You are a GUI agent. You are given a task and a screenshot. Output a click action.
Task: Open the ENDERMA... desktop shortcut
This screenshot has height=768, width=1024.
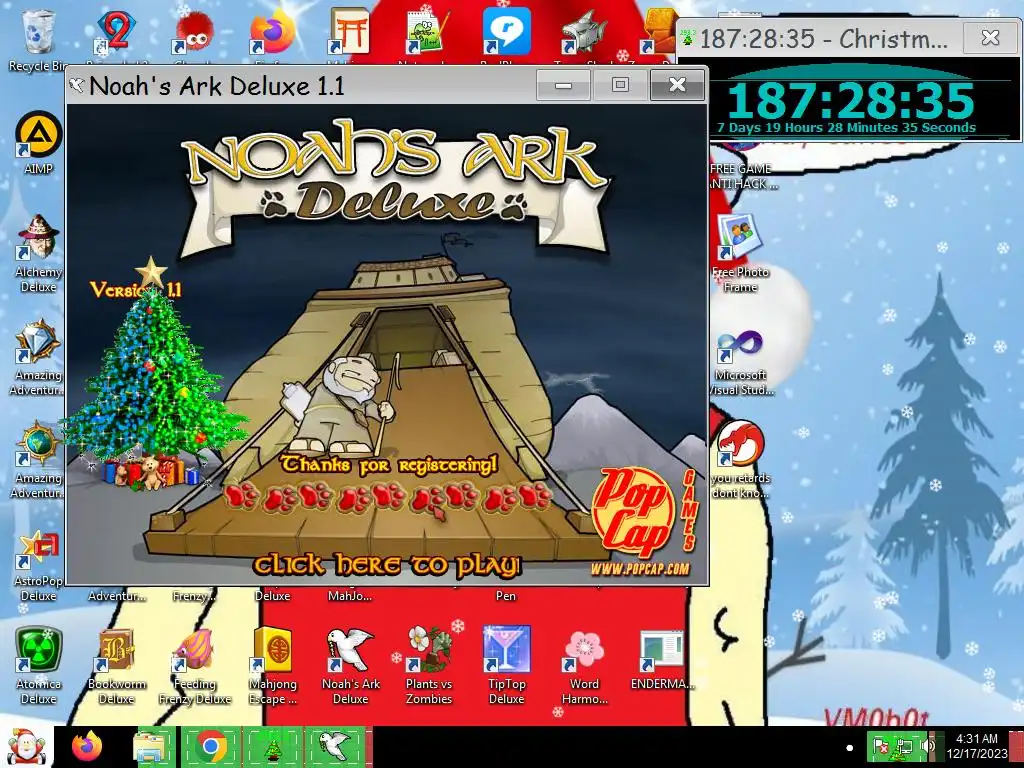(x=662, y=660)
